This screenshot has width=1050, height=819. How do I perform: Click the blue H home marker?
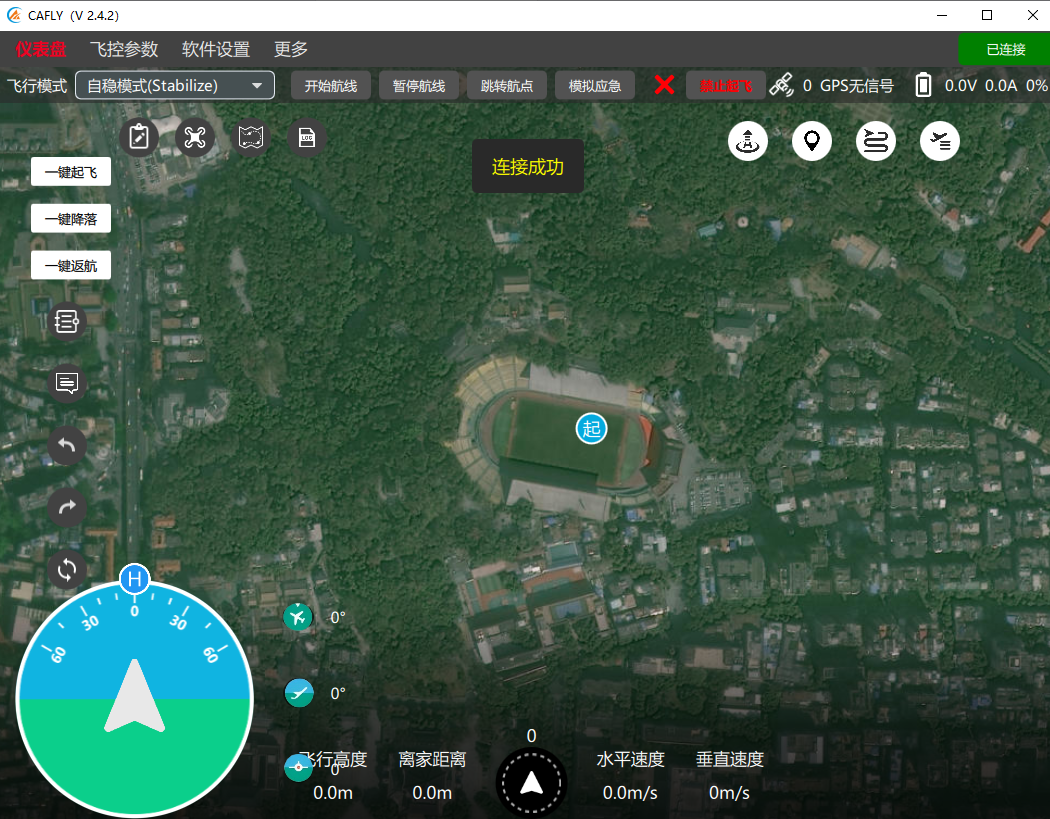coord(135,579)
